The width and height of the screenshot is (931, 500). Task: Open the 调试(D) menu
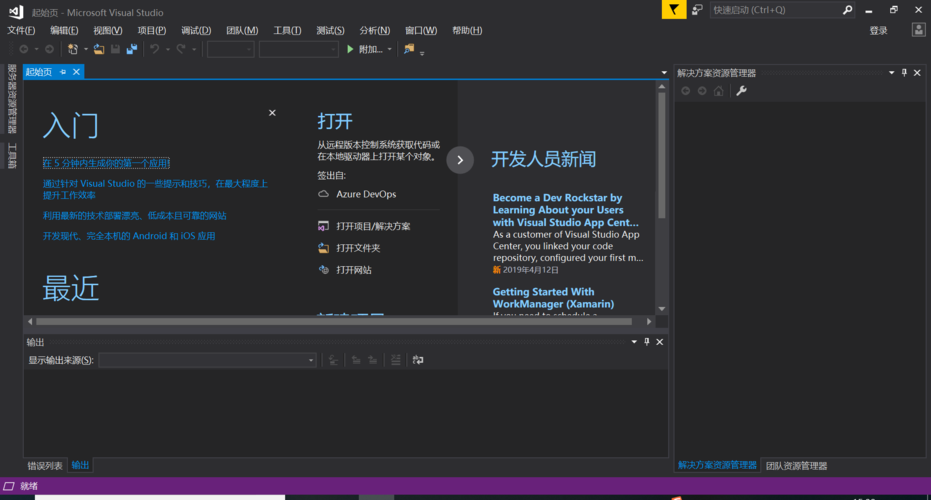click(196, 30)
